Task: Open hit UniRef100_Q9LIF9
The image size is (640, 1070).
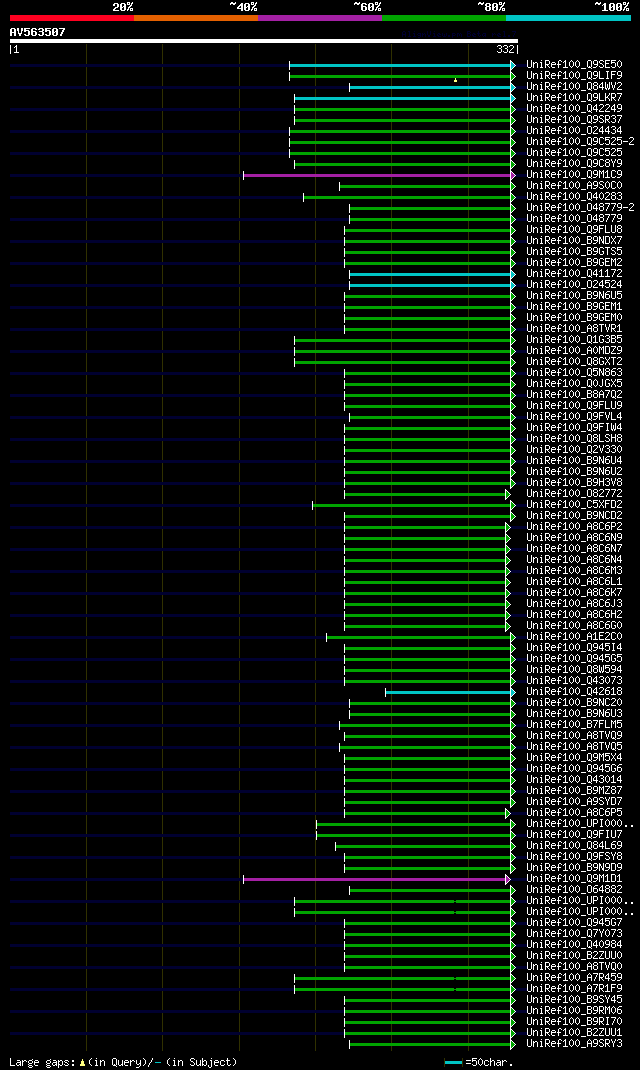Action: click(574, 76)
